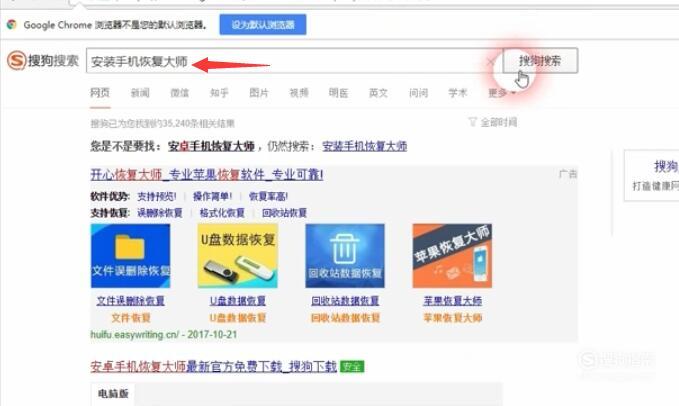Open the 明医 tab
Viewport: 679px width, 406px height.
click(339, 93)
